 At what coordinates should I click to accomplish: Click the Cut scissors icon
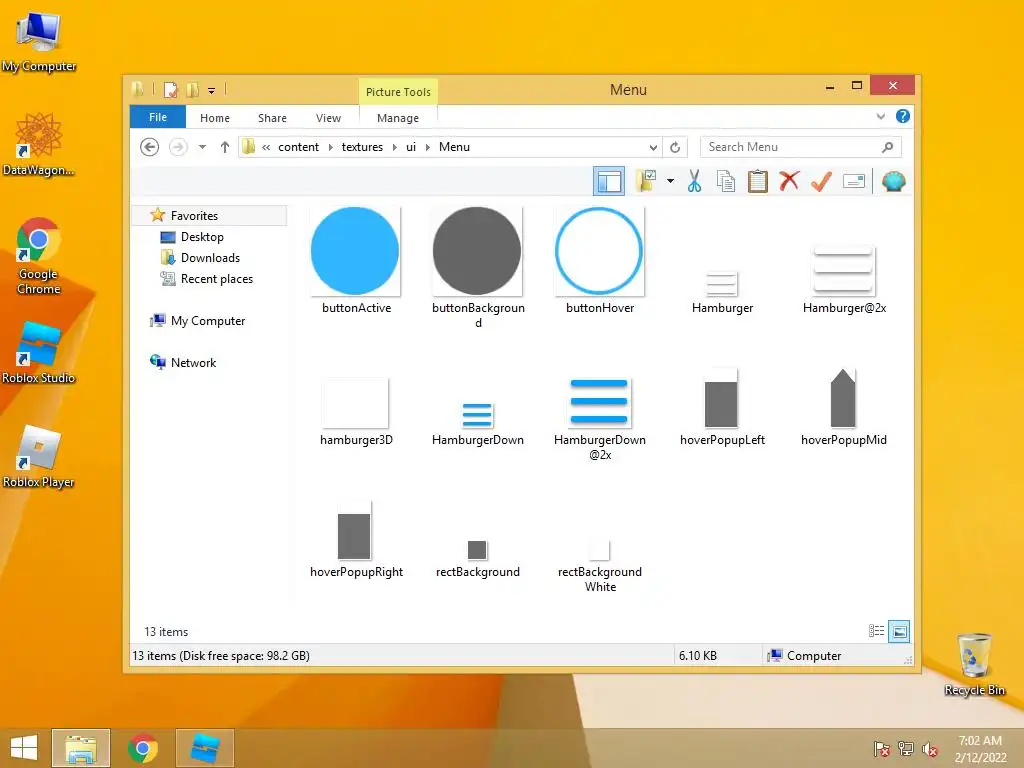694,181
